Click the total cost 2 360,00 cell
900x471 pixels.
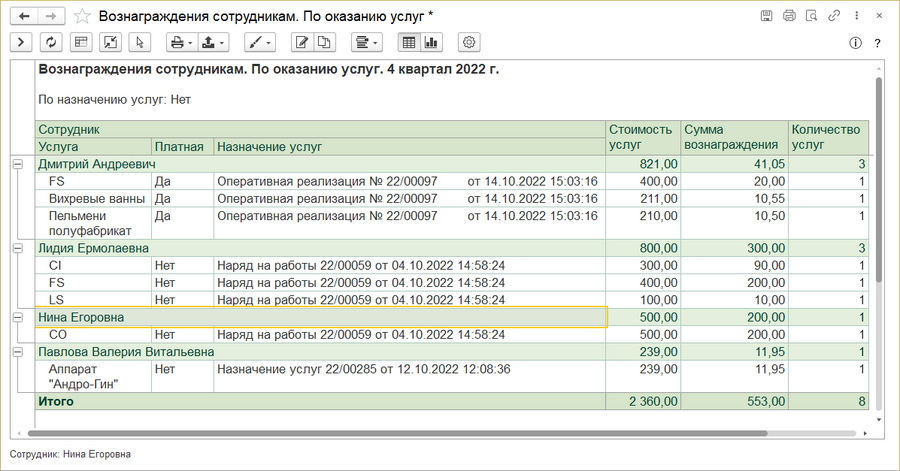click(643, 402)
